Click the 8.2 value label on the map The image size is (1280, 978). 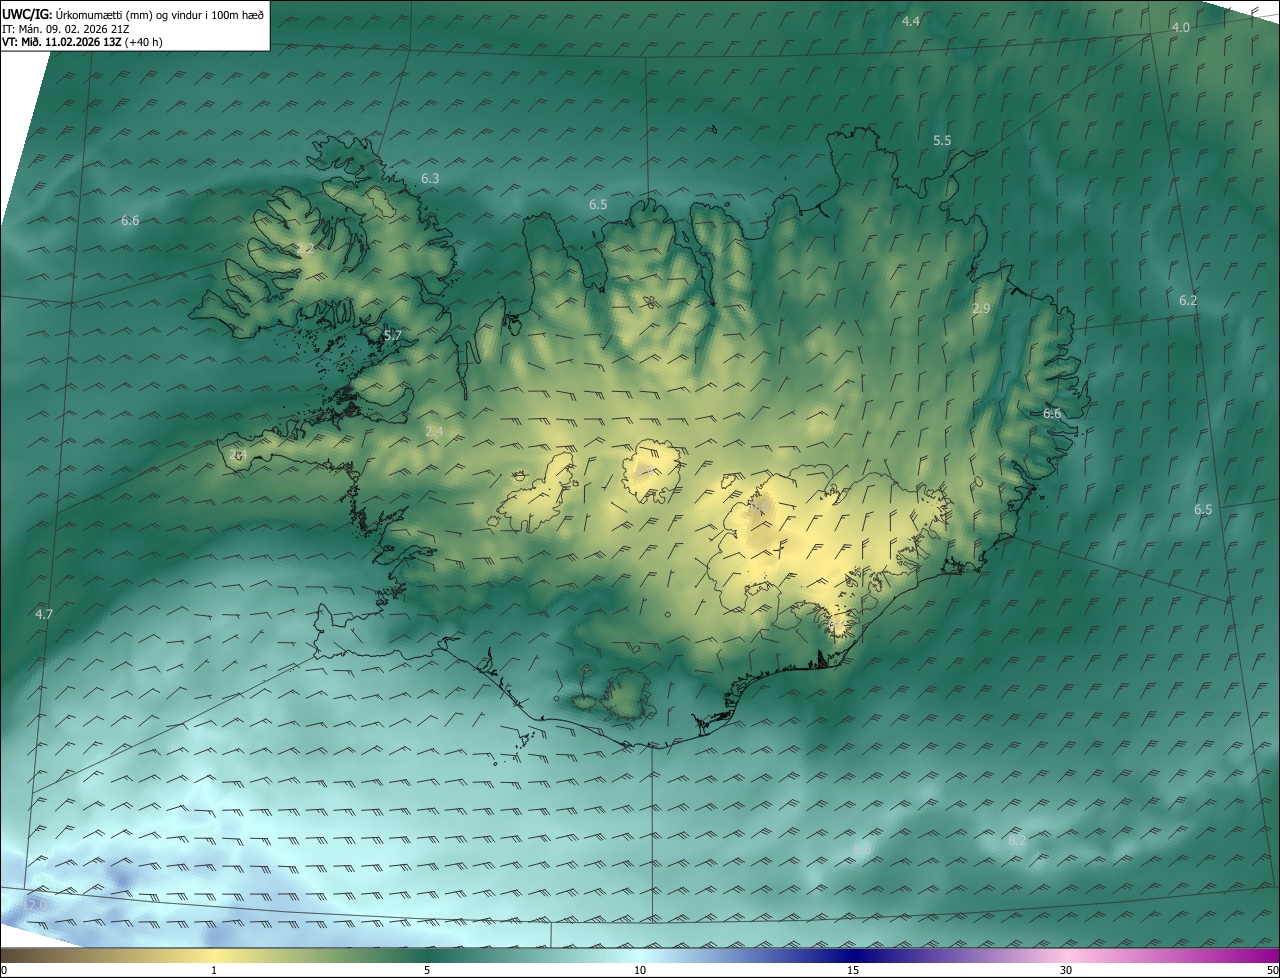(x=1017, y=840)
